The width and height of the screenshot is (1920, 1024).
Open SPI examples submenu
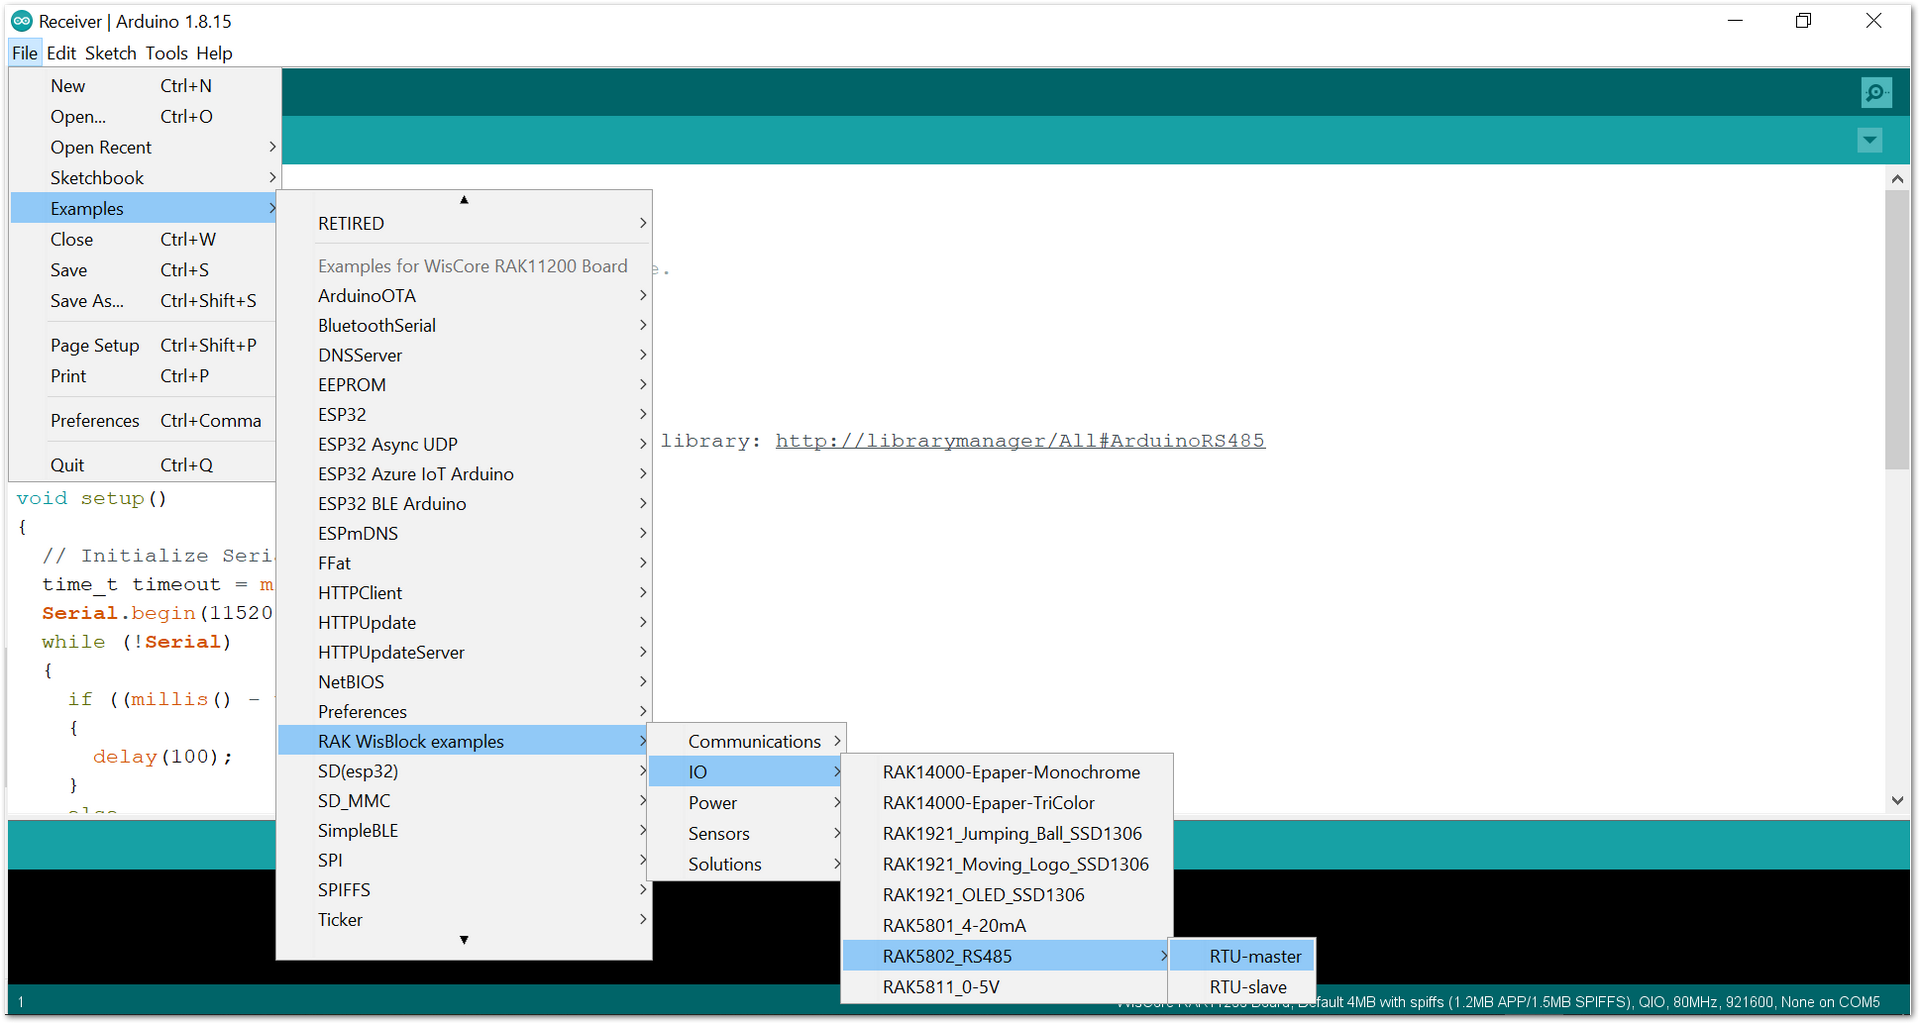click(x=464, y=861)
